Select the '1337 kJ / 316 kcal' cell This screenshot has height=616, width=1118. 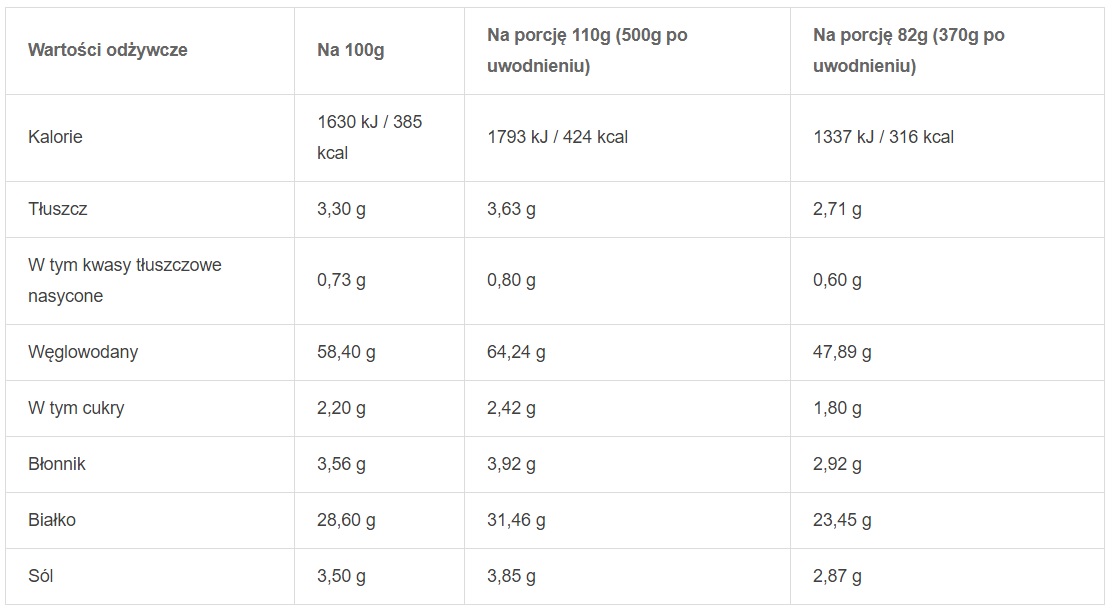click(883, 137)
